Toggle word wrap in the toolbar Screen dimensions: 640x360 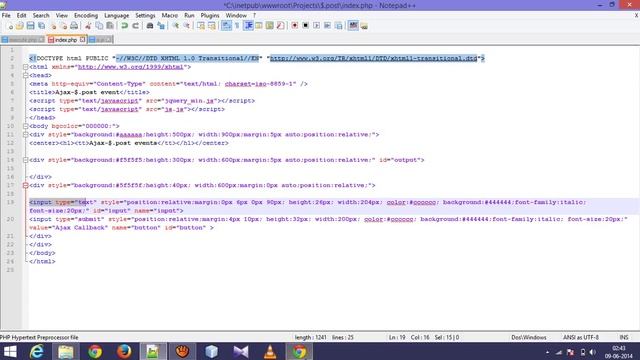[x=226, y=26]
